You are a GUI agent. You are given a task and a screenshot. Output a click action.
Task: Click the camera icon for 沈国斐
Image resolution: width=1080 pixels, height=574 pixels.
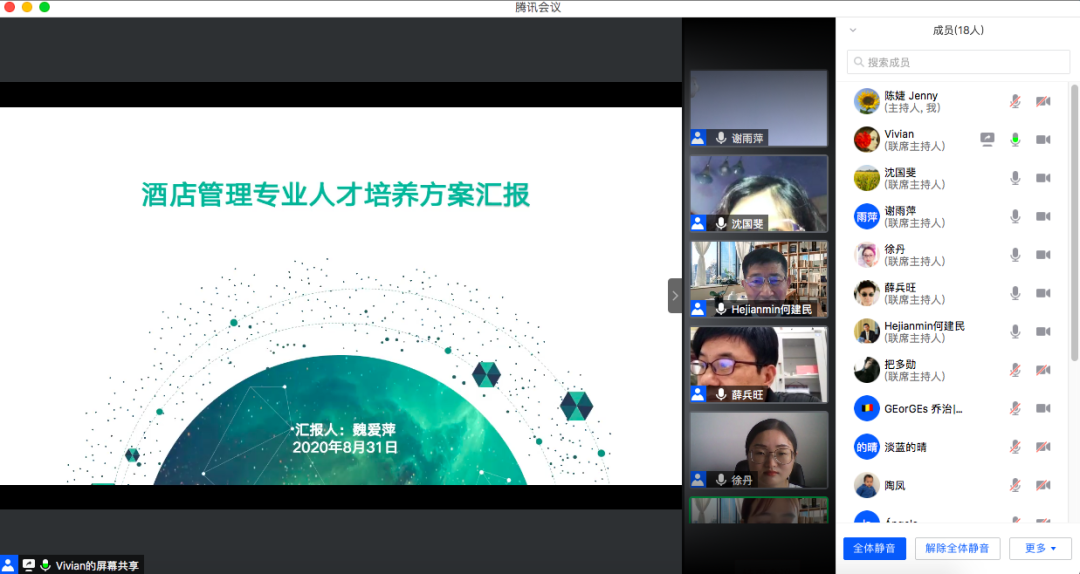[1043, 178]
